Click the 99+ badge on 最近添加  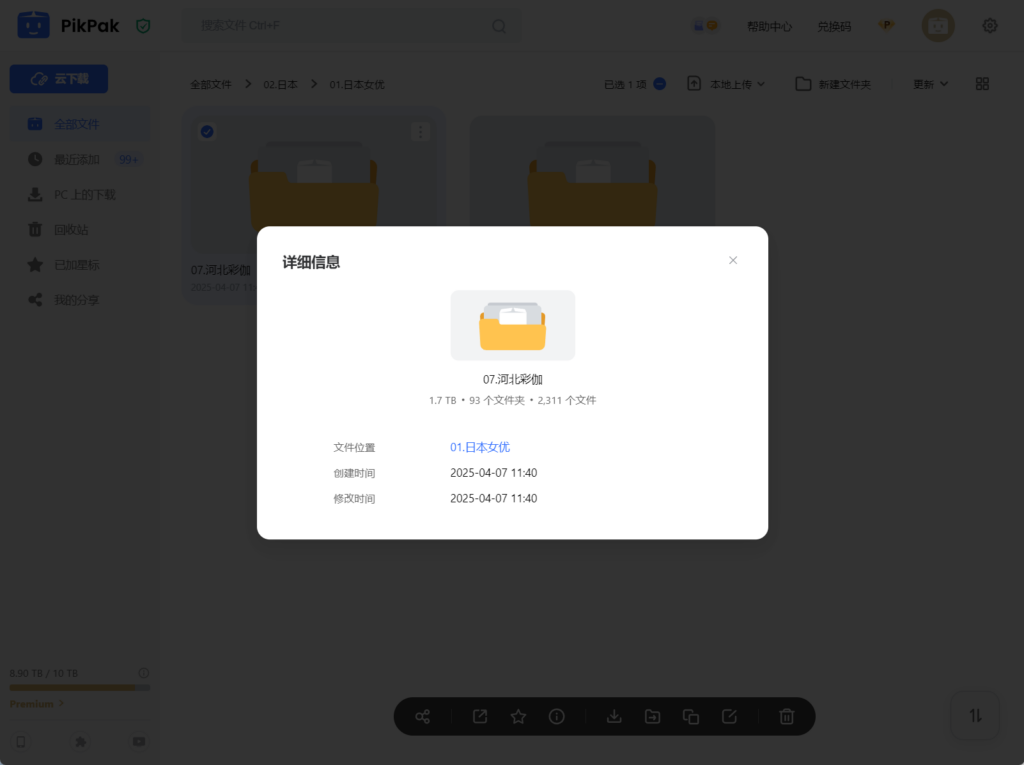[x=128, y=159]
